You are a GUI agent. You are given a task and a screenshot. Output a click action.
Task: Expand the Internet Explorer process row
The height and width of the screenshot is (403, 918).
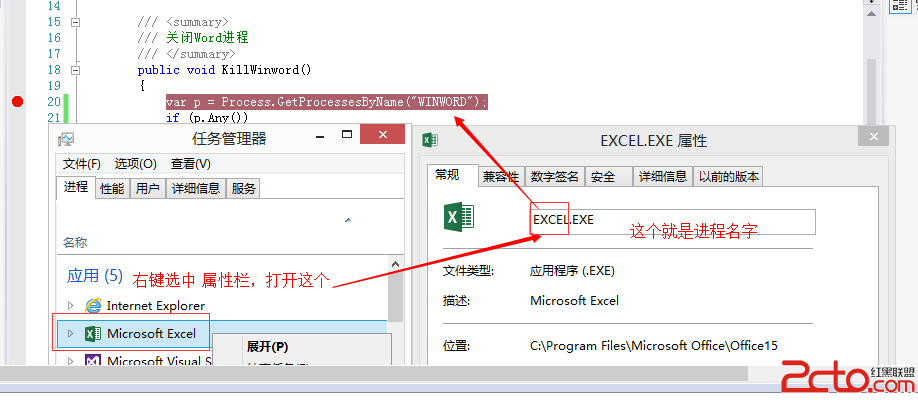pyautogui.click(x=71, y=305)
